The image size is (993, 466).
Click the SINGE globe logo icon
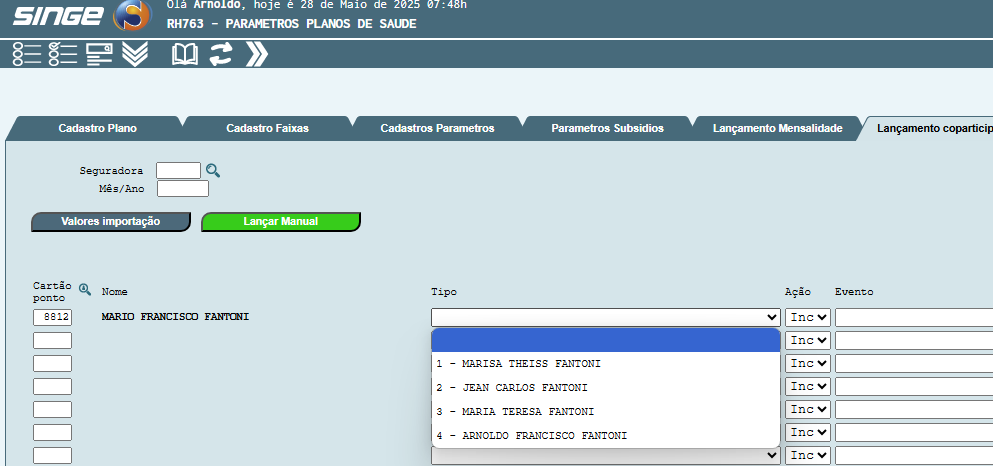point(132,16)
